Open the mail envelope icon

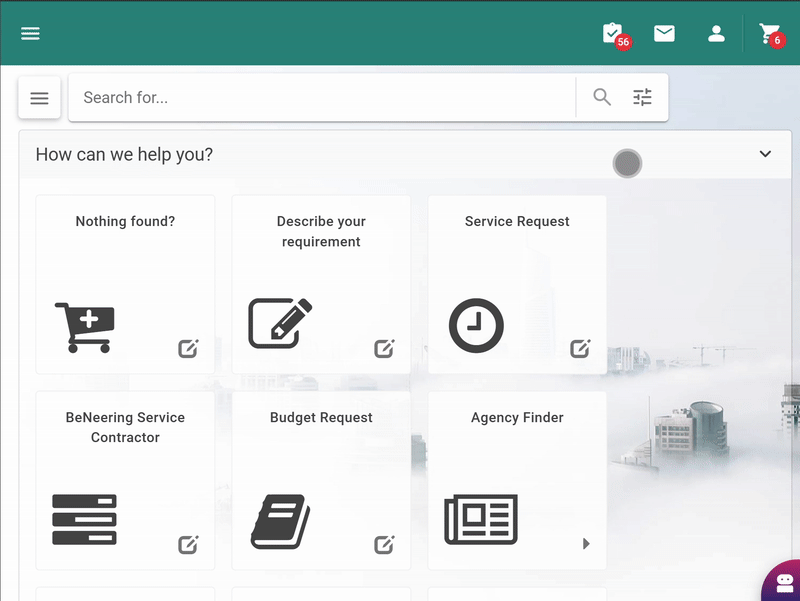(x=664, y=34)
